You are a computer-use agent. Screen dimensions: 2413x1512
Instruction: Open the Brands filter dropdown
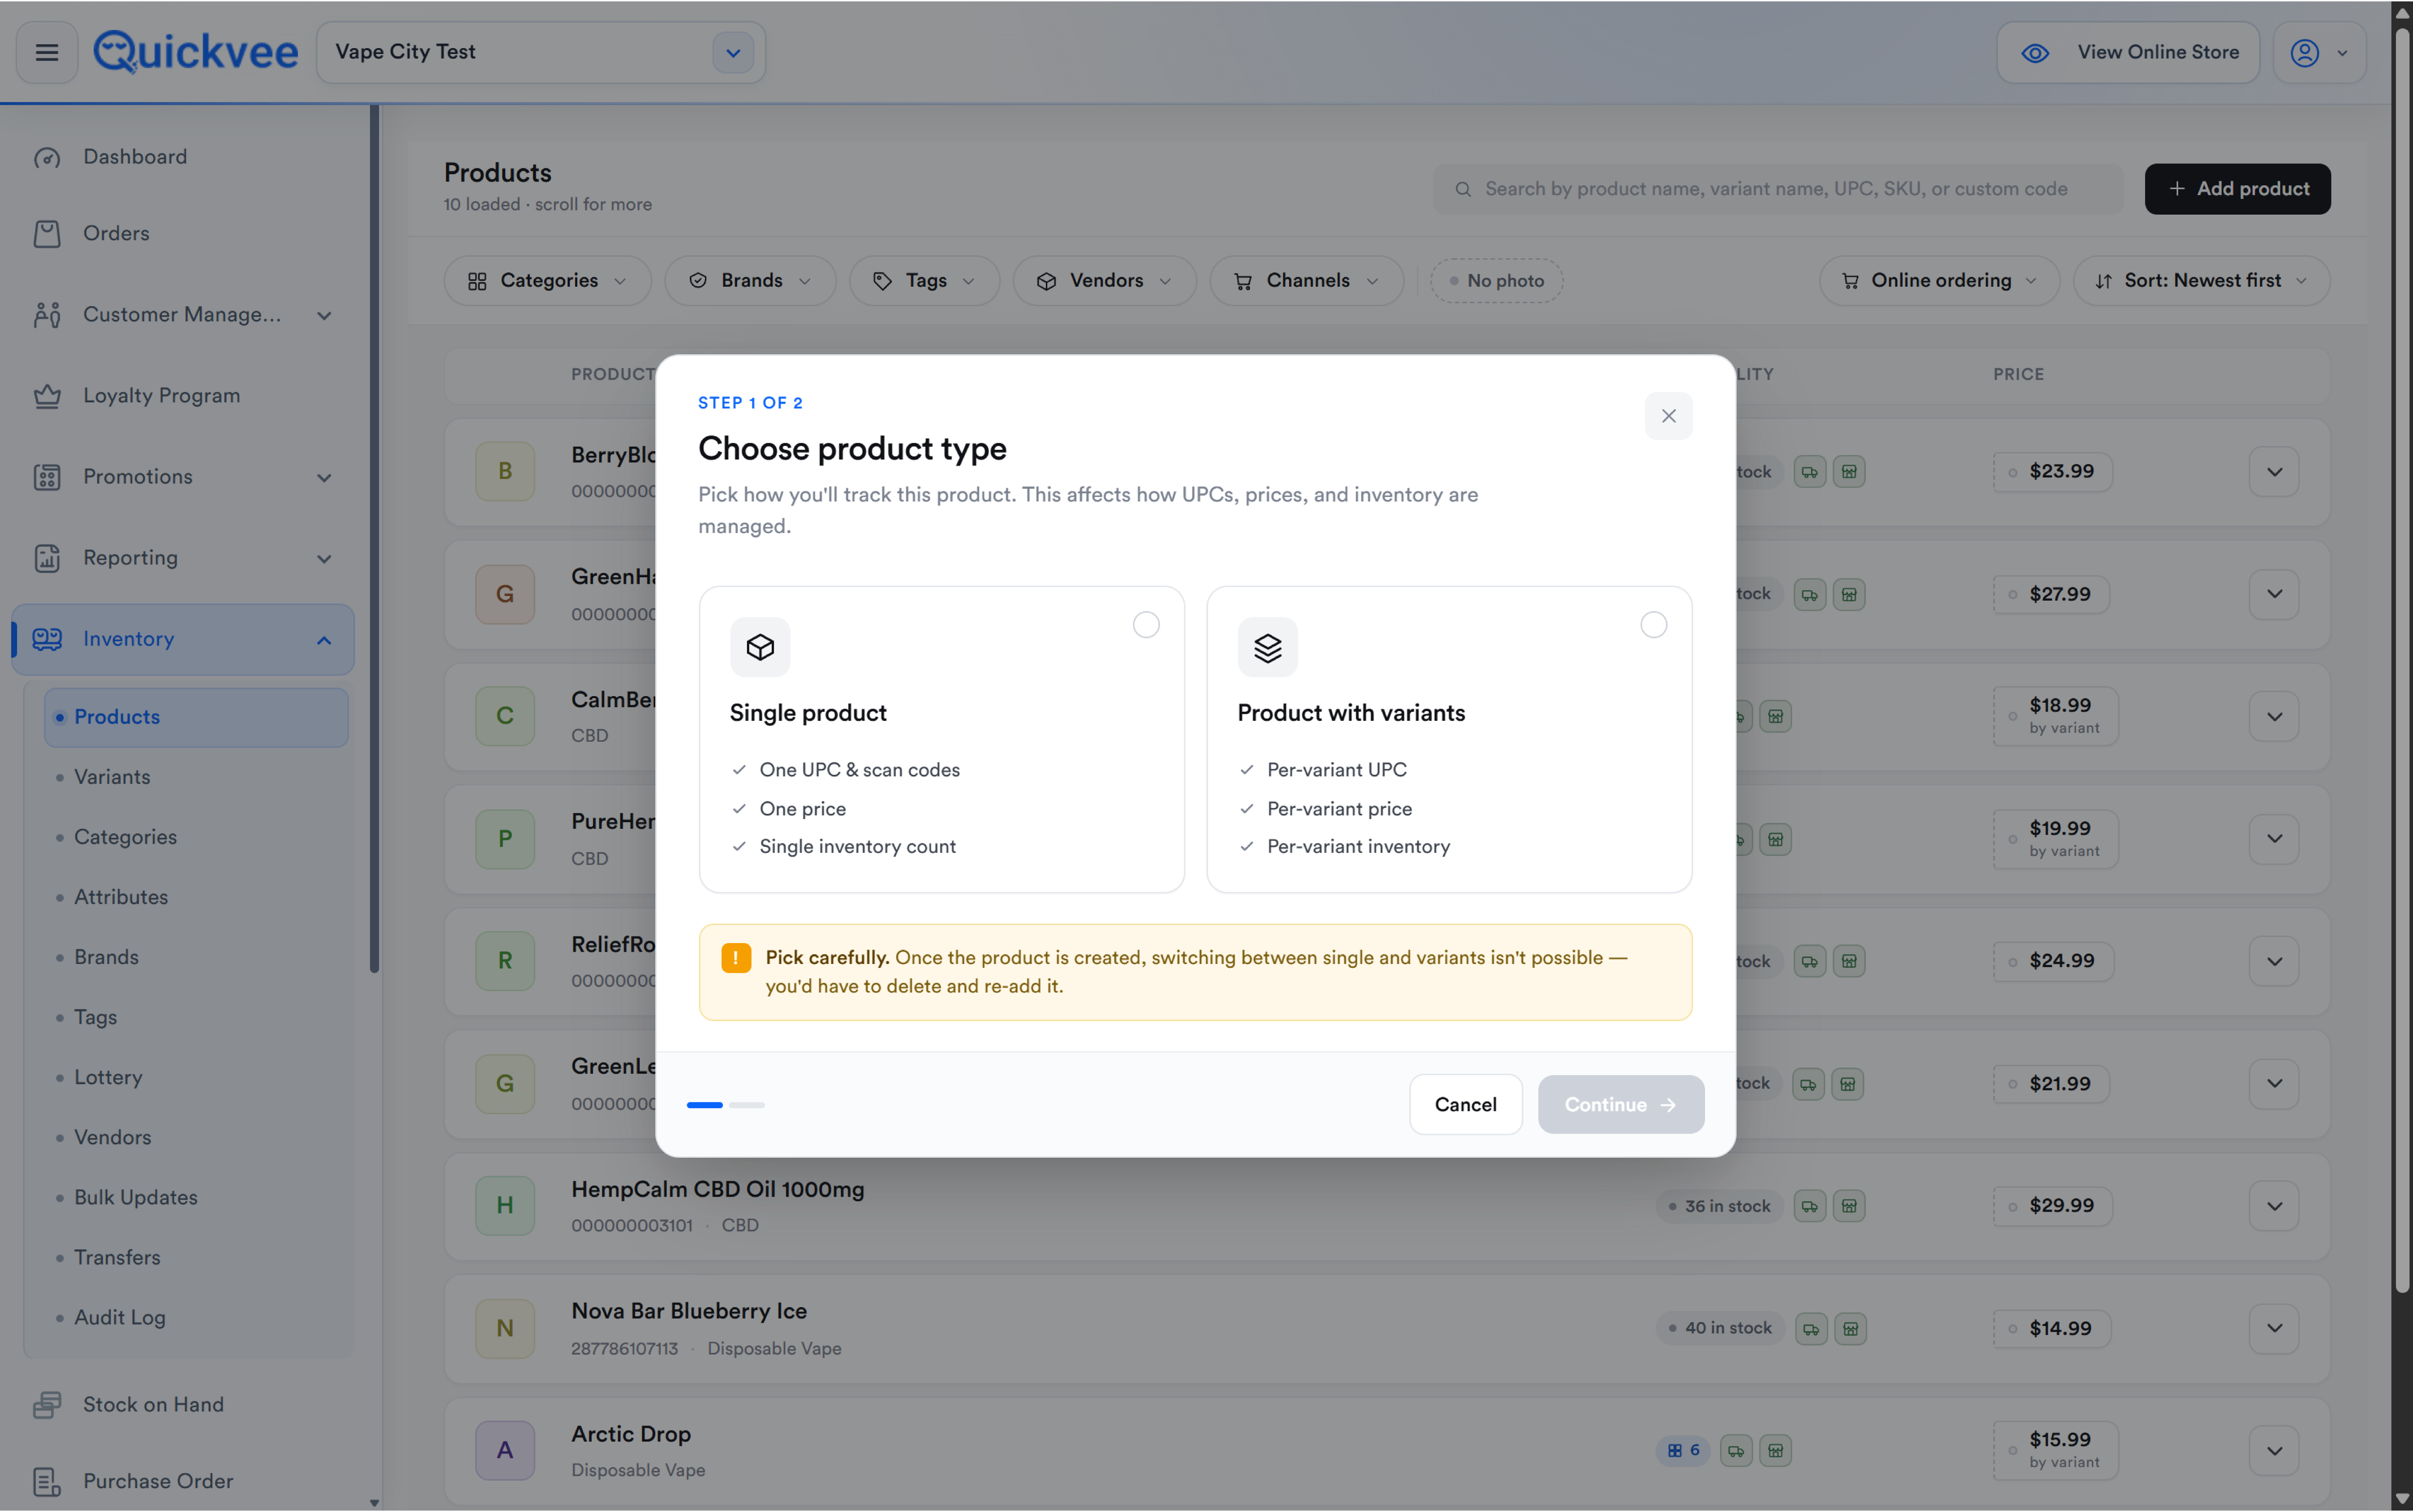tap(750, 281)
